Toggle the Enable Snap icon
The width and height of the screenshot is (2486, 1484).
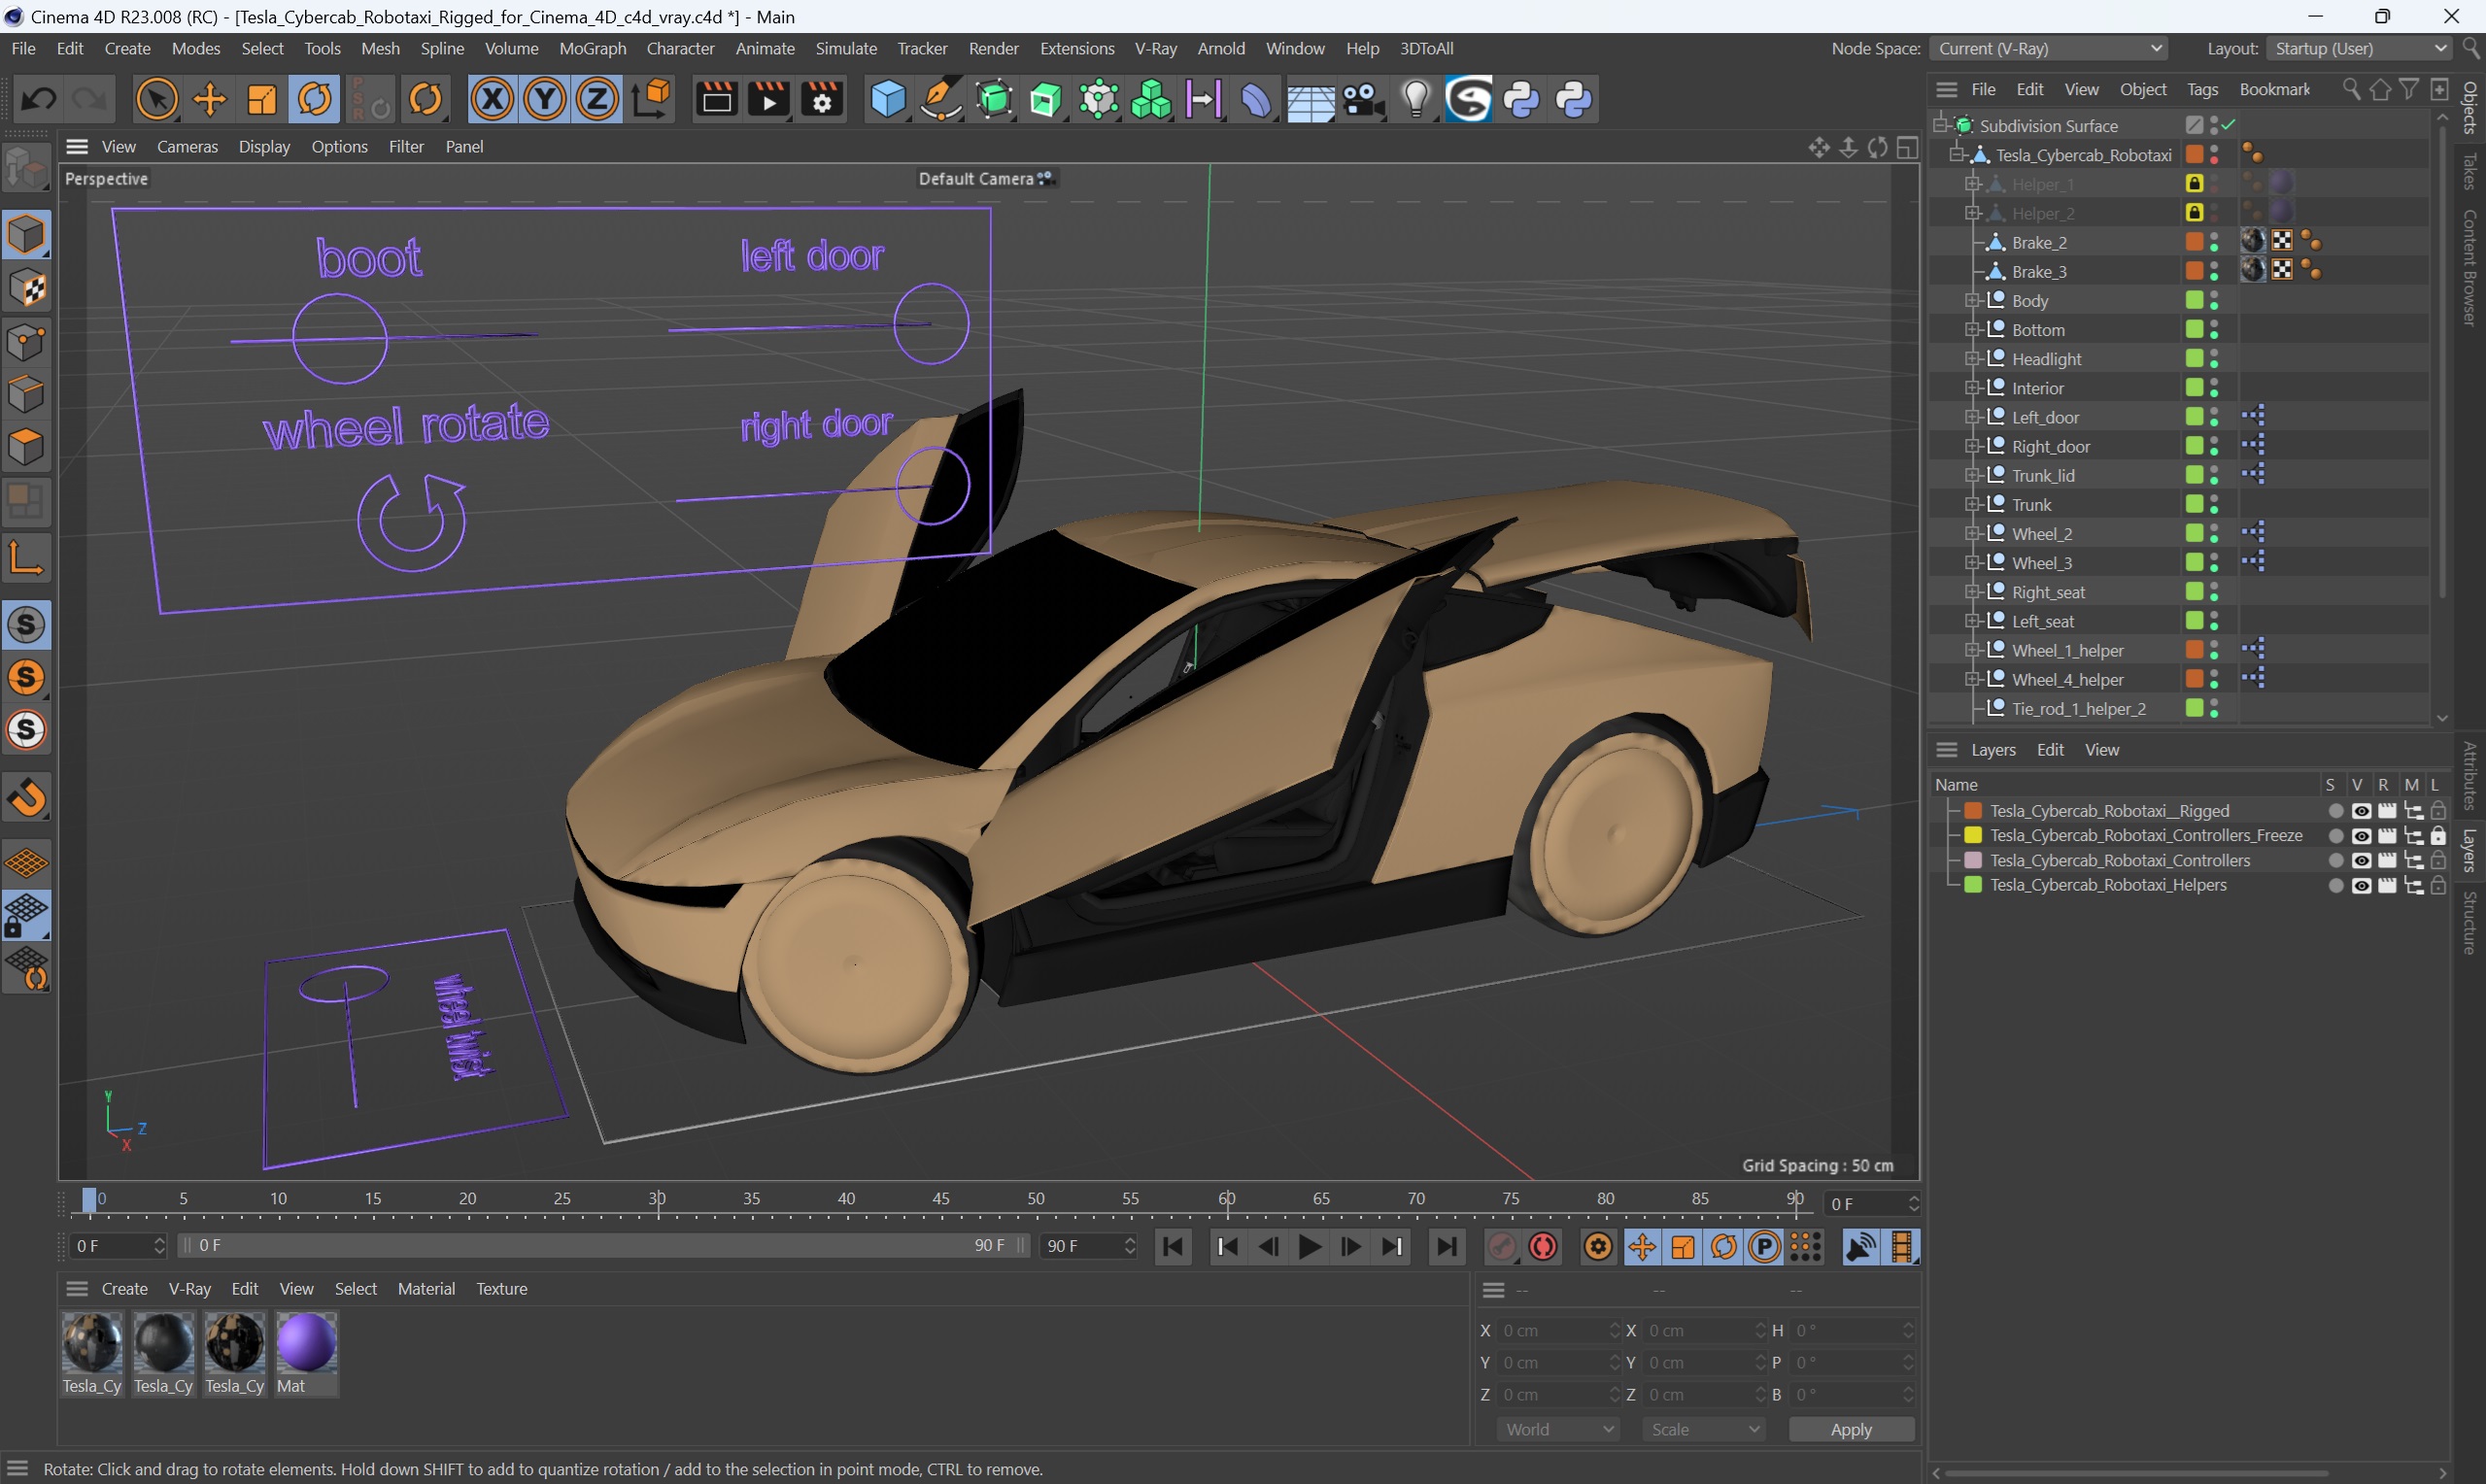pyautogui.click(x=27, y=798)
